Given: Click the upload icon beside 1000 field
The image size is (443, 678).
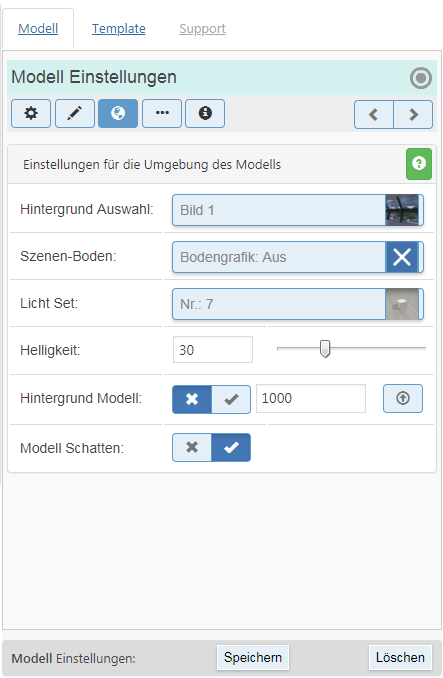Looking at the screenshot, I should [x=403, y=398].
